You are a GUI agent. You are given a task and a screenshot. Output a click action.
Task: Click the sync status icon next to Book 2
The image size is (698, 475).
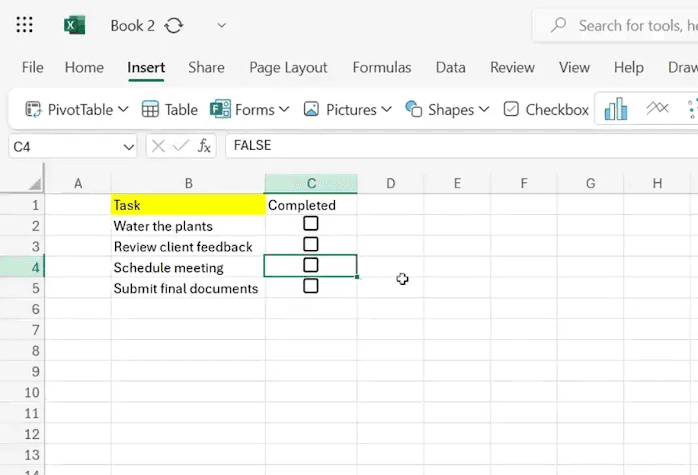click(x=174, y=26)
